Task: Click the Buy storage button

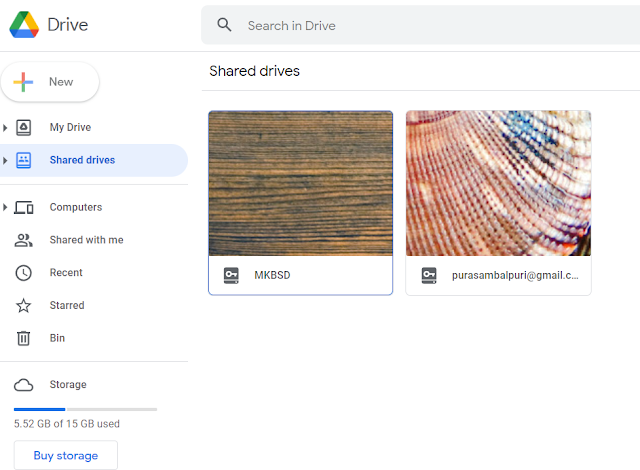Action: click(66, 455)
